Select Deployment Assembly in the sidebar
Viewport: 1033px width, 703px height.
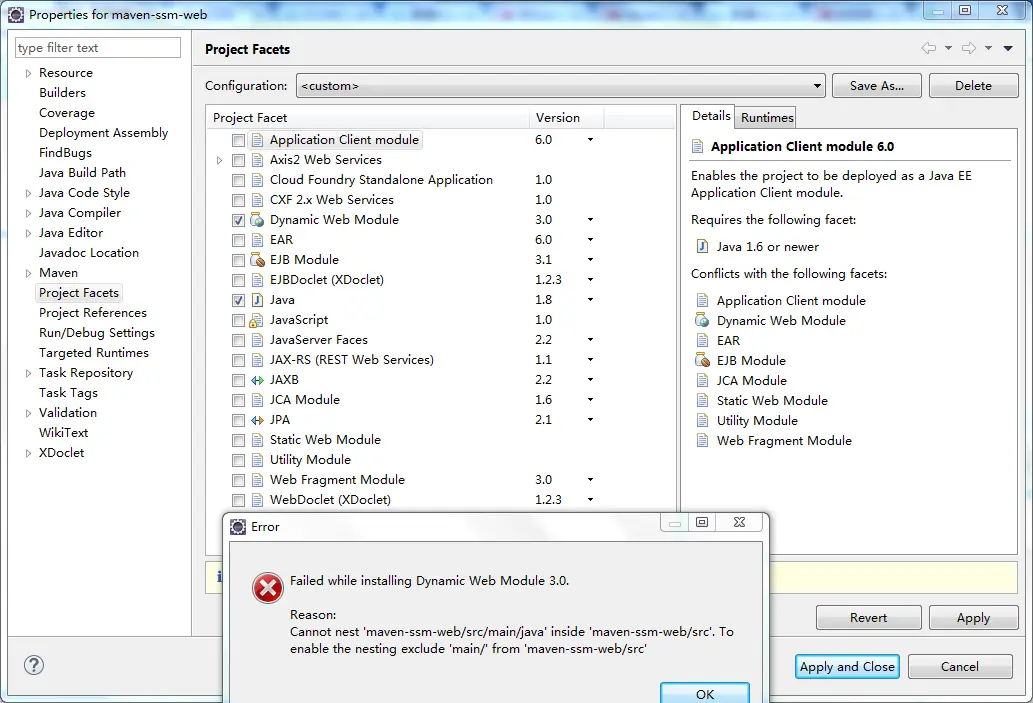[103, 133]
